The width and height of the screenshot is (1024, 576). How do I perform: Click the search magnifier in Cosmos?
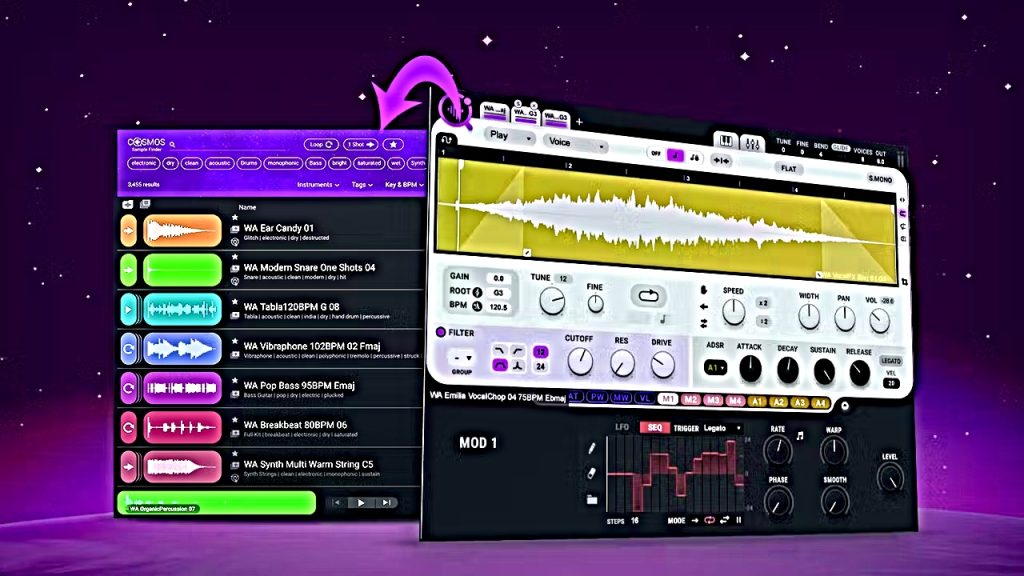point(173,144)
